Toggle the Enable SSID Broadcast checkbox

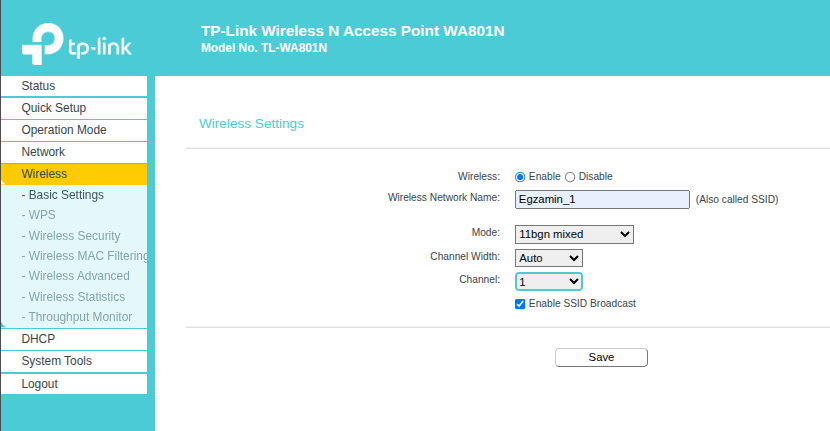point(520,304)
